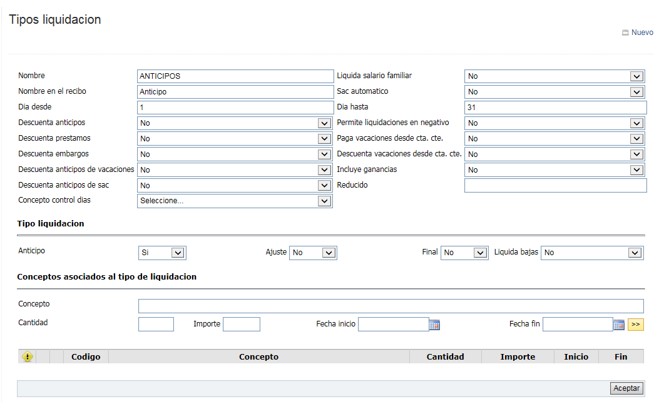Expand the Anticipo Si/No dropdown
Image resolution: width=659 pixels, height=409 pixels.
pyautogui.click(x=161, y=254)
